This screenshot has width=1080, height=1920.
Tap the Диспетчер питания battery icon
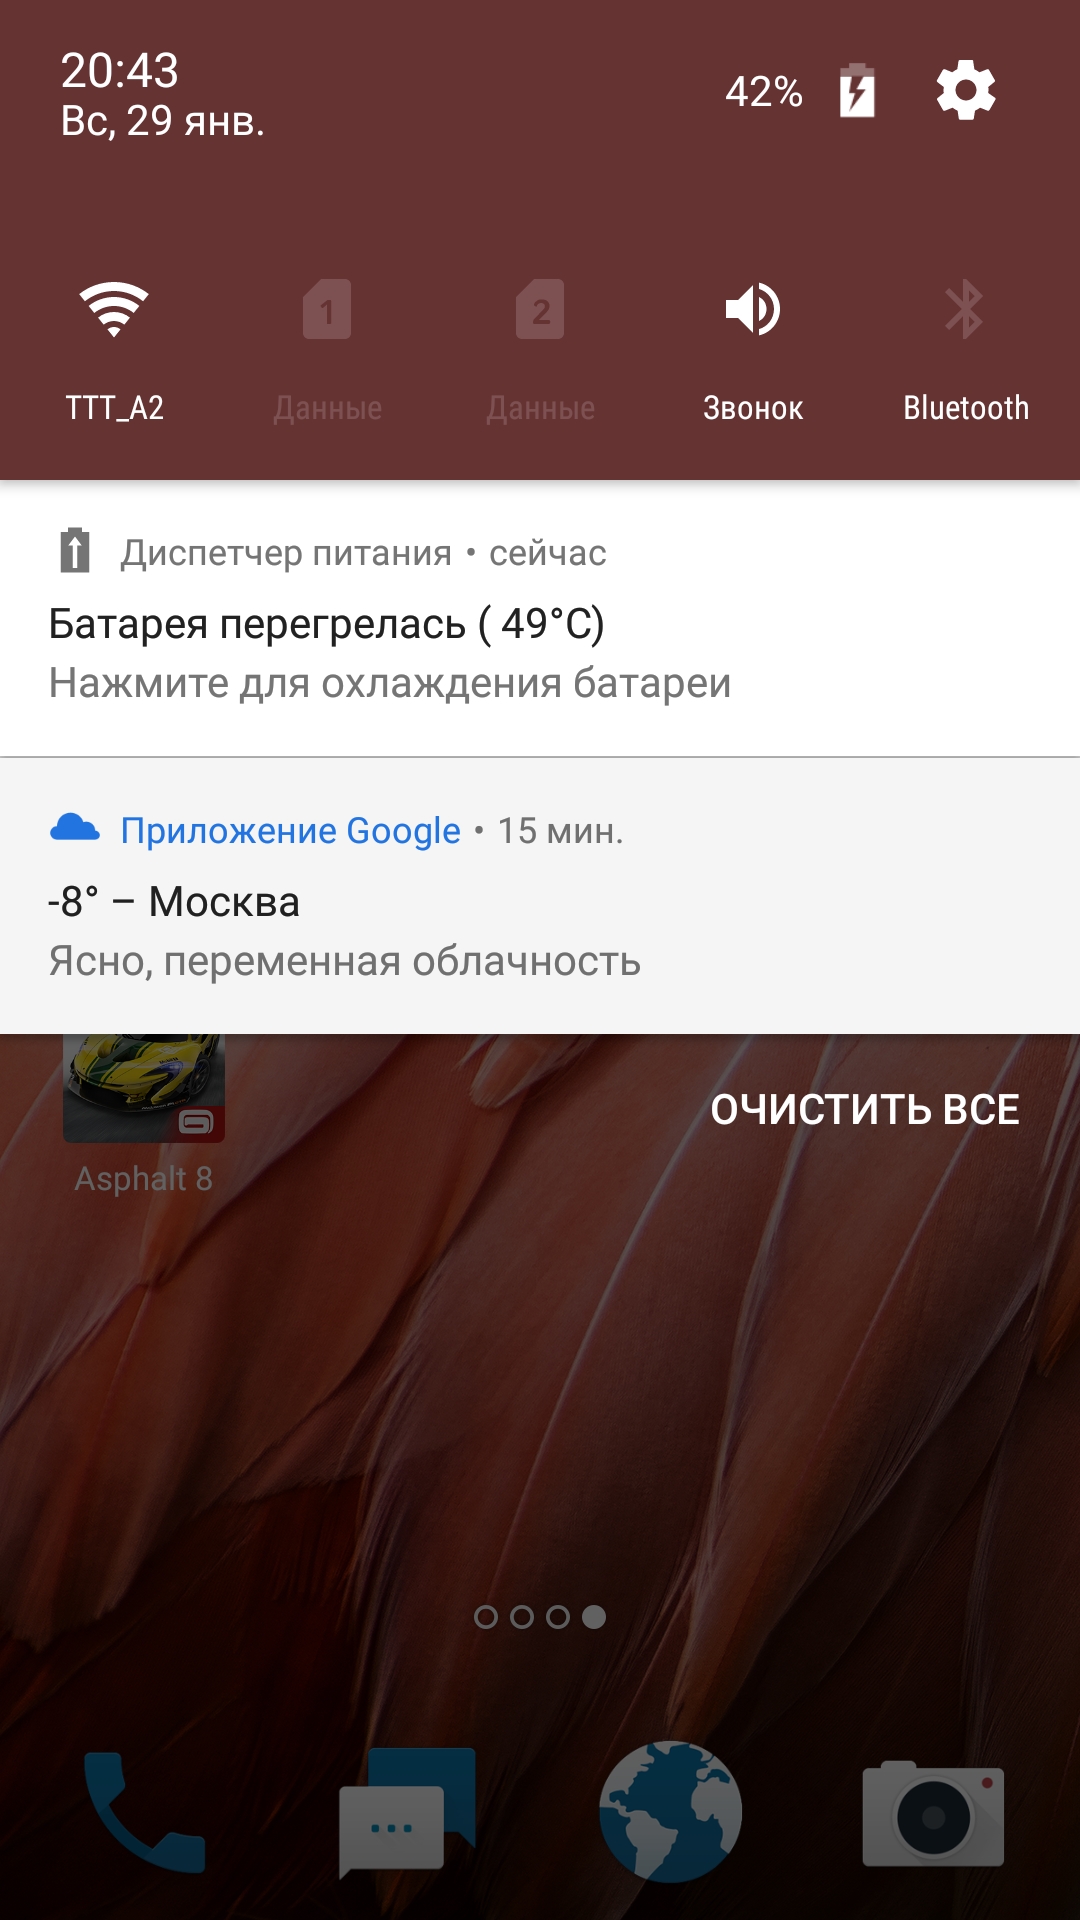tap(75, 551)
